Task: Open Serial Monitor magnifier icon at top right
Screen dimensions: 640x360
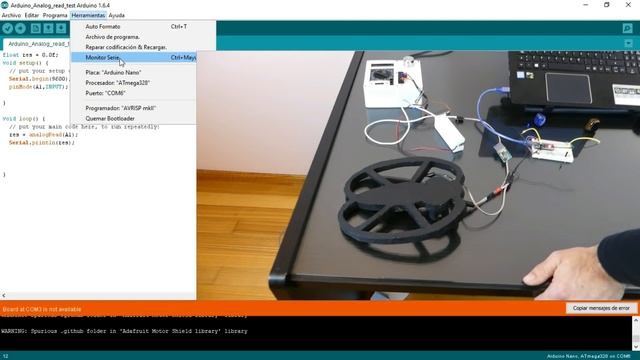Action: [x=627, y=28]
